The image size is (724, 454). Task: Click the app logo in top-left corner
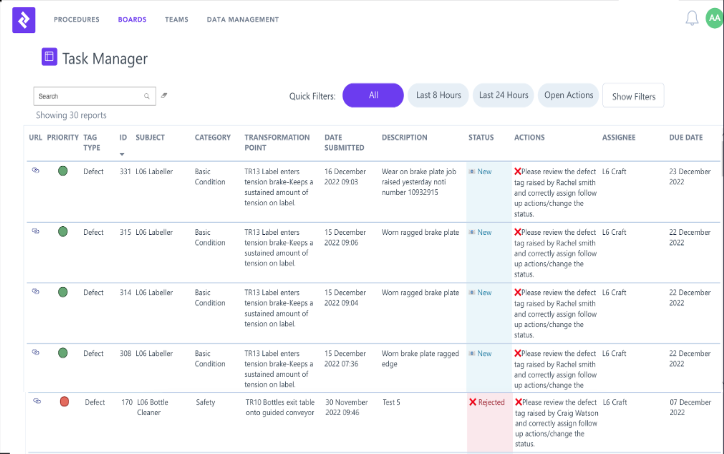pos(23,19)
